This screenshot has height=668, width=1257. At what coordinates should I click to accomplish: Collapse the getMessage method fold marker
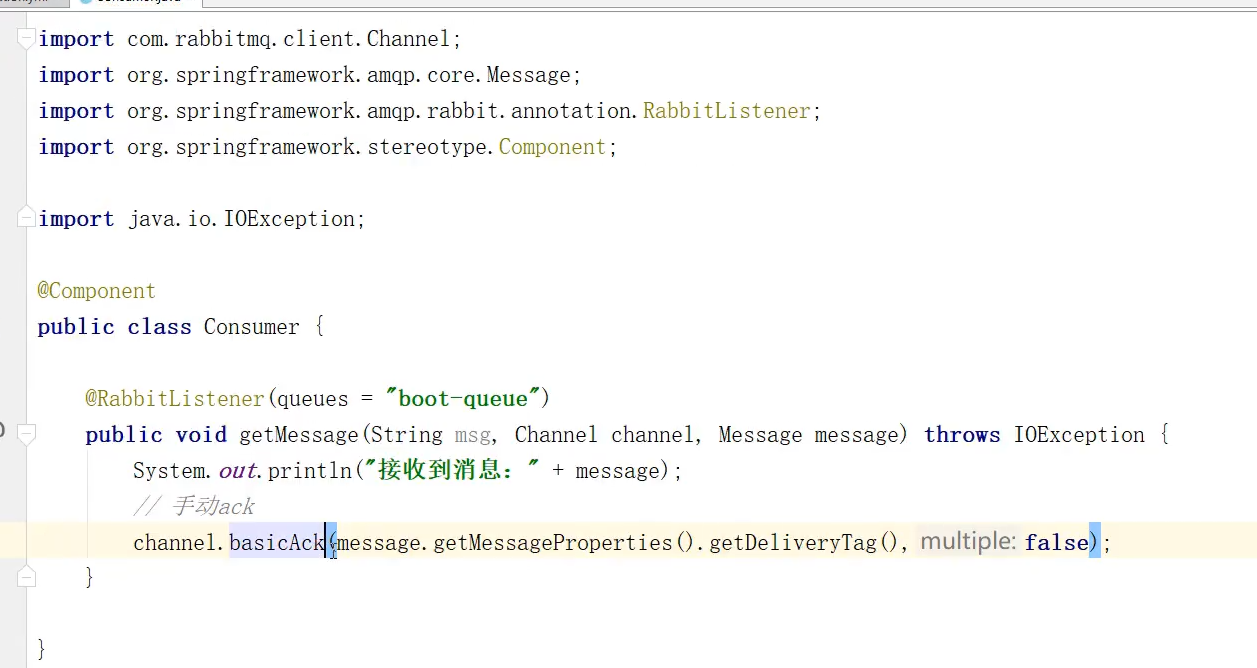pyautogui.click(x=27, y=434)
